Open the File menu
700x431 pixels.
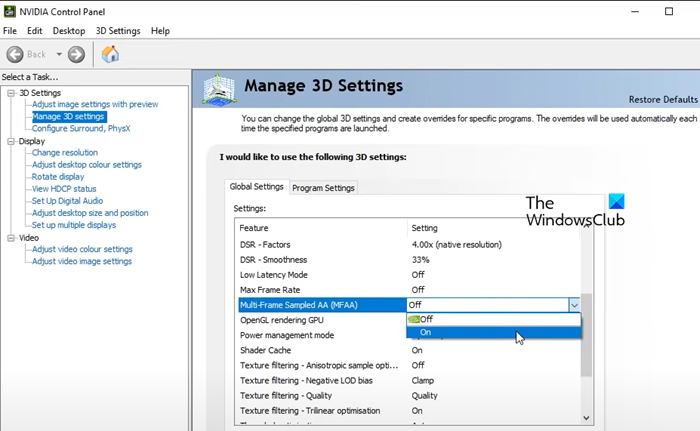[10, 31]
